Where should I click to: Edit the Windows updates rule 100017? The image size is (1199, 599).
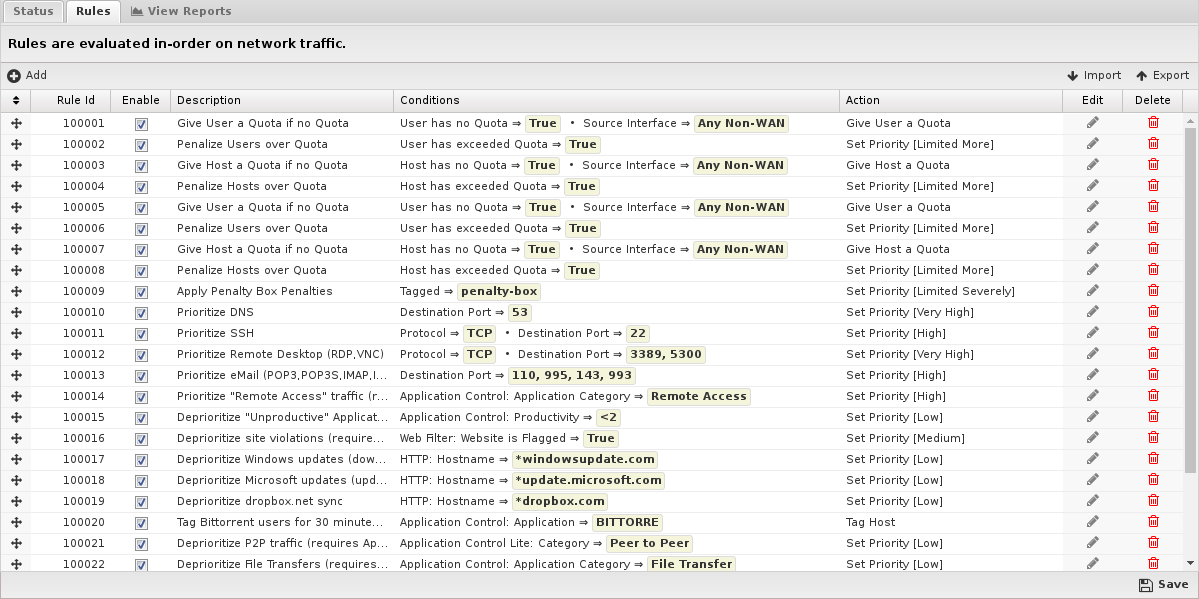tap(1093, 459)
